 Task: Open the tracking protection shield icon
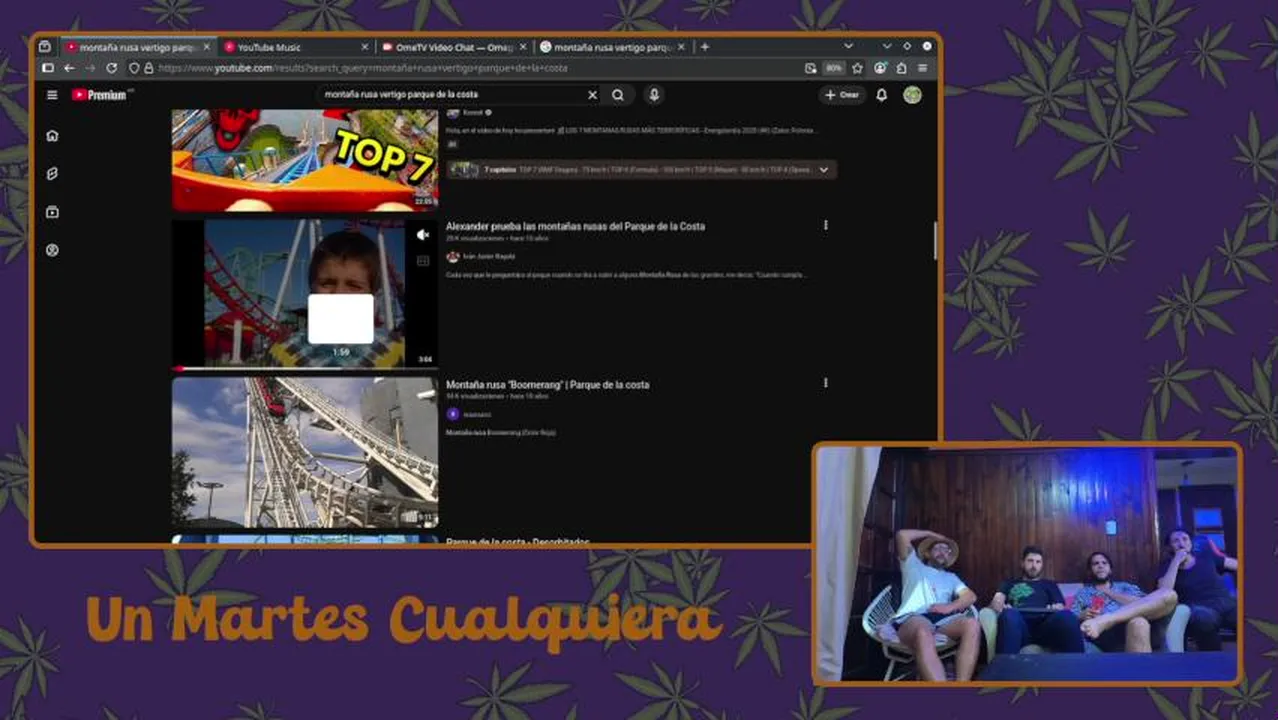coord(135,68)
